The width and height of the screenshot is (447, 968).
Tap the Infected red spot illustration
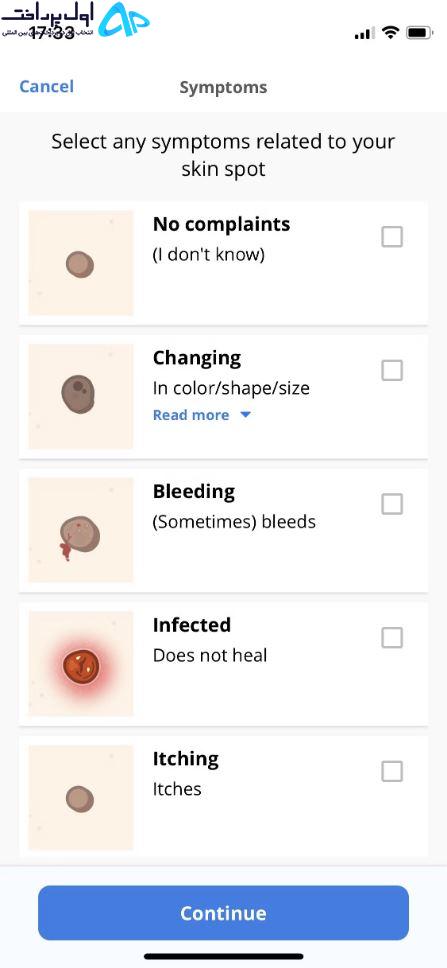pyautogui.click(x=81, y=664)
